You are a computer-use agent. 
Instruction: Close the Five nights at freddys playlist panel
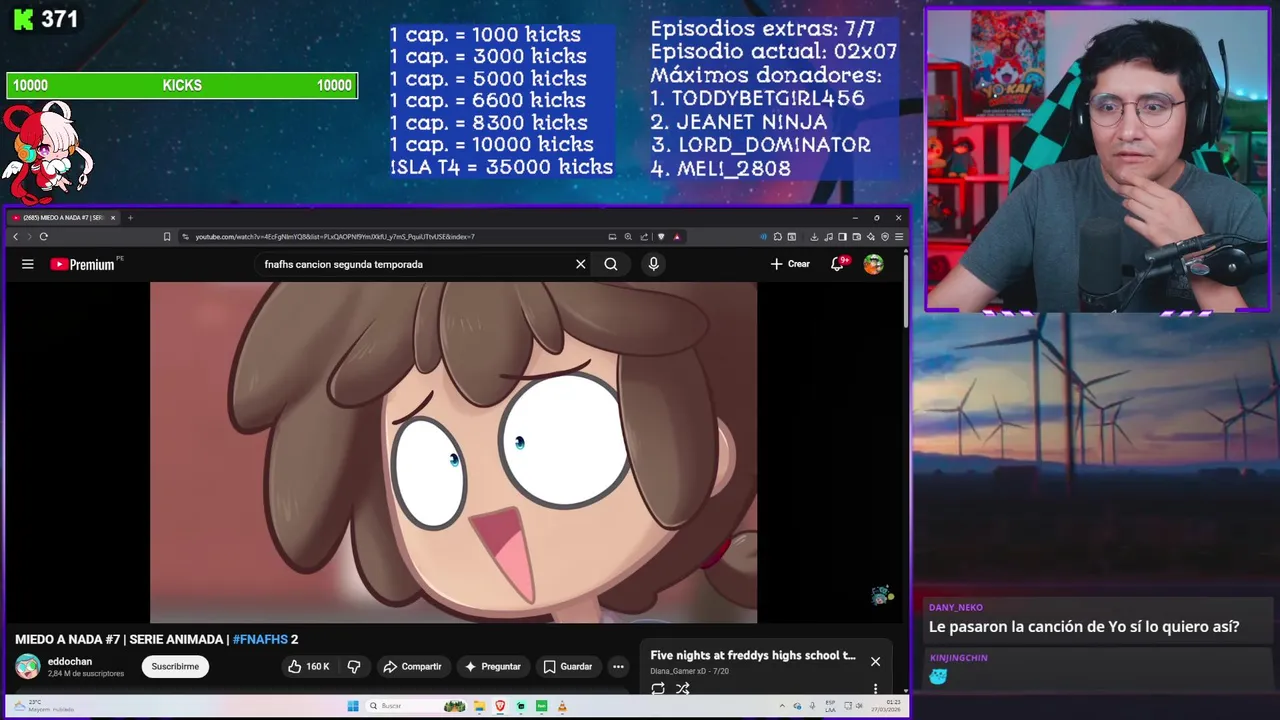(875, 662)
